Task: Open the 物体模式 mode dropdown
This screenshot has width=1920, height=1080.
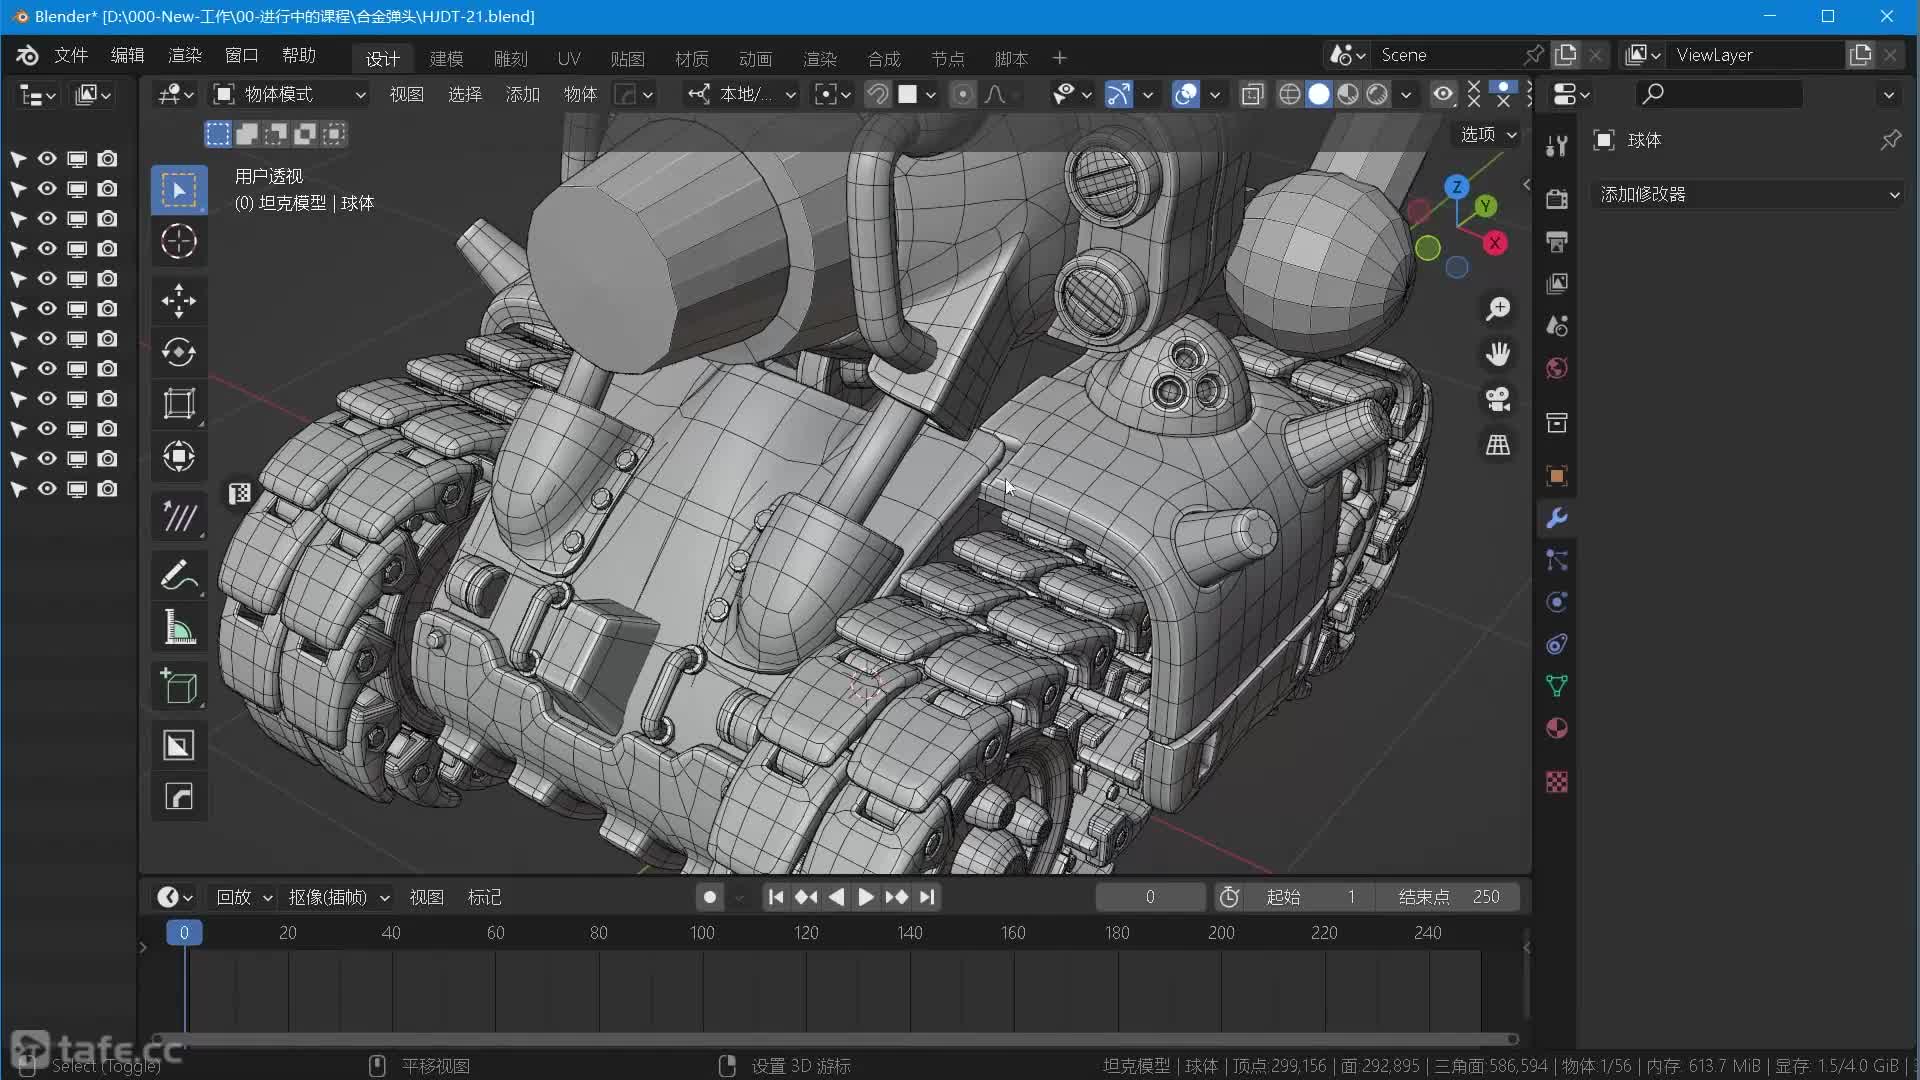Action: (290, 94)
